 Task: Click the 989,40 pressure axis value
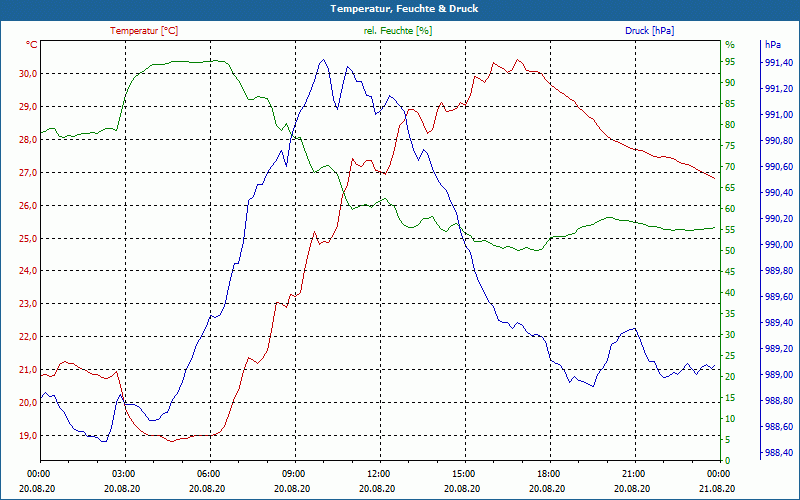pyautogui.click(x=779, y=323)
